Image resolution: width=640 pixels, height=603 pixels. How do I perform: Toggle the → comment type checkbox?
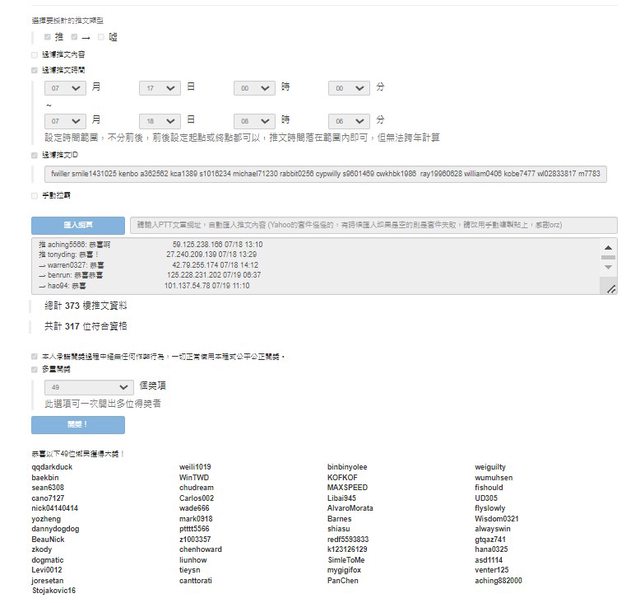click(x=74, y=37)
